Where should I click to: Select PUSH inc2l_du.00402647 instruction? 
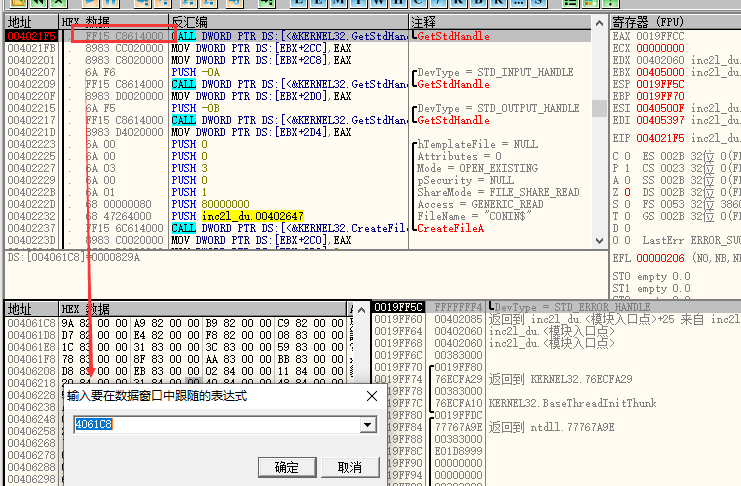237,216
